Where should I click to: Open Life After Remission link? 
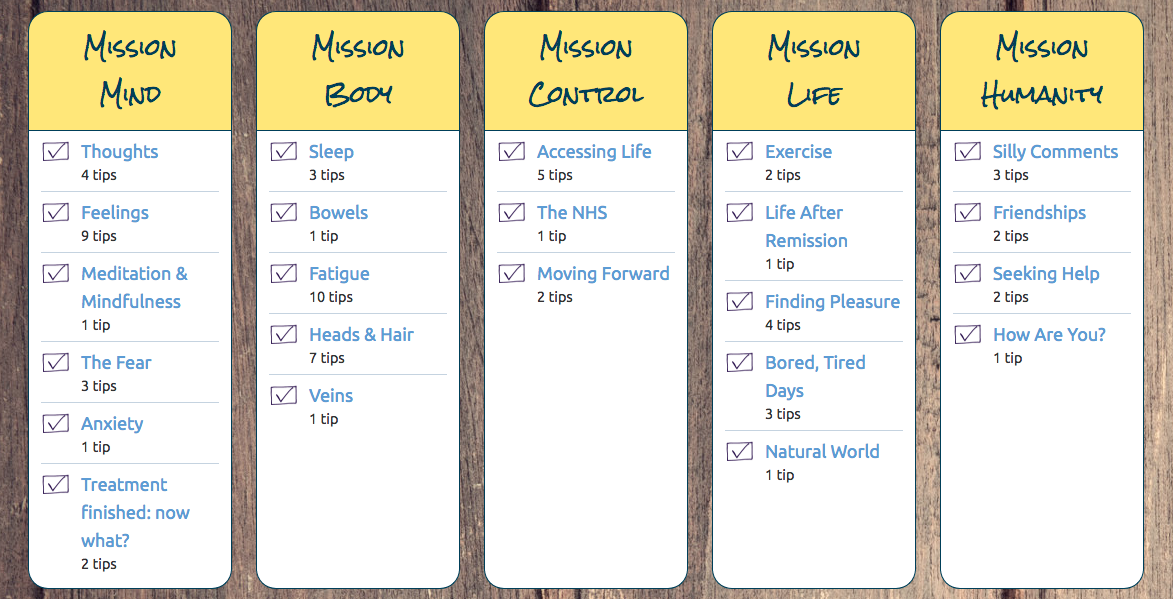(806, 227)
